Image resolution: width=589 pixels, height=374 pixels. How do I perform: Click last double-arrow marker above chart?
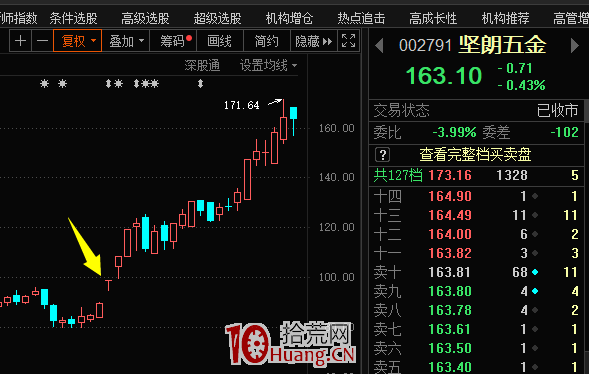pyautogui.click(x=200, y=83)
